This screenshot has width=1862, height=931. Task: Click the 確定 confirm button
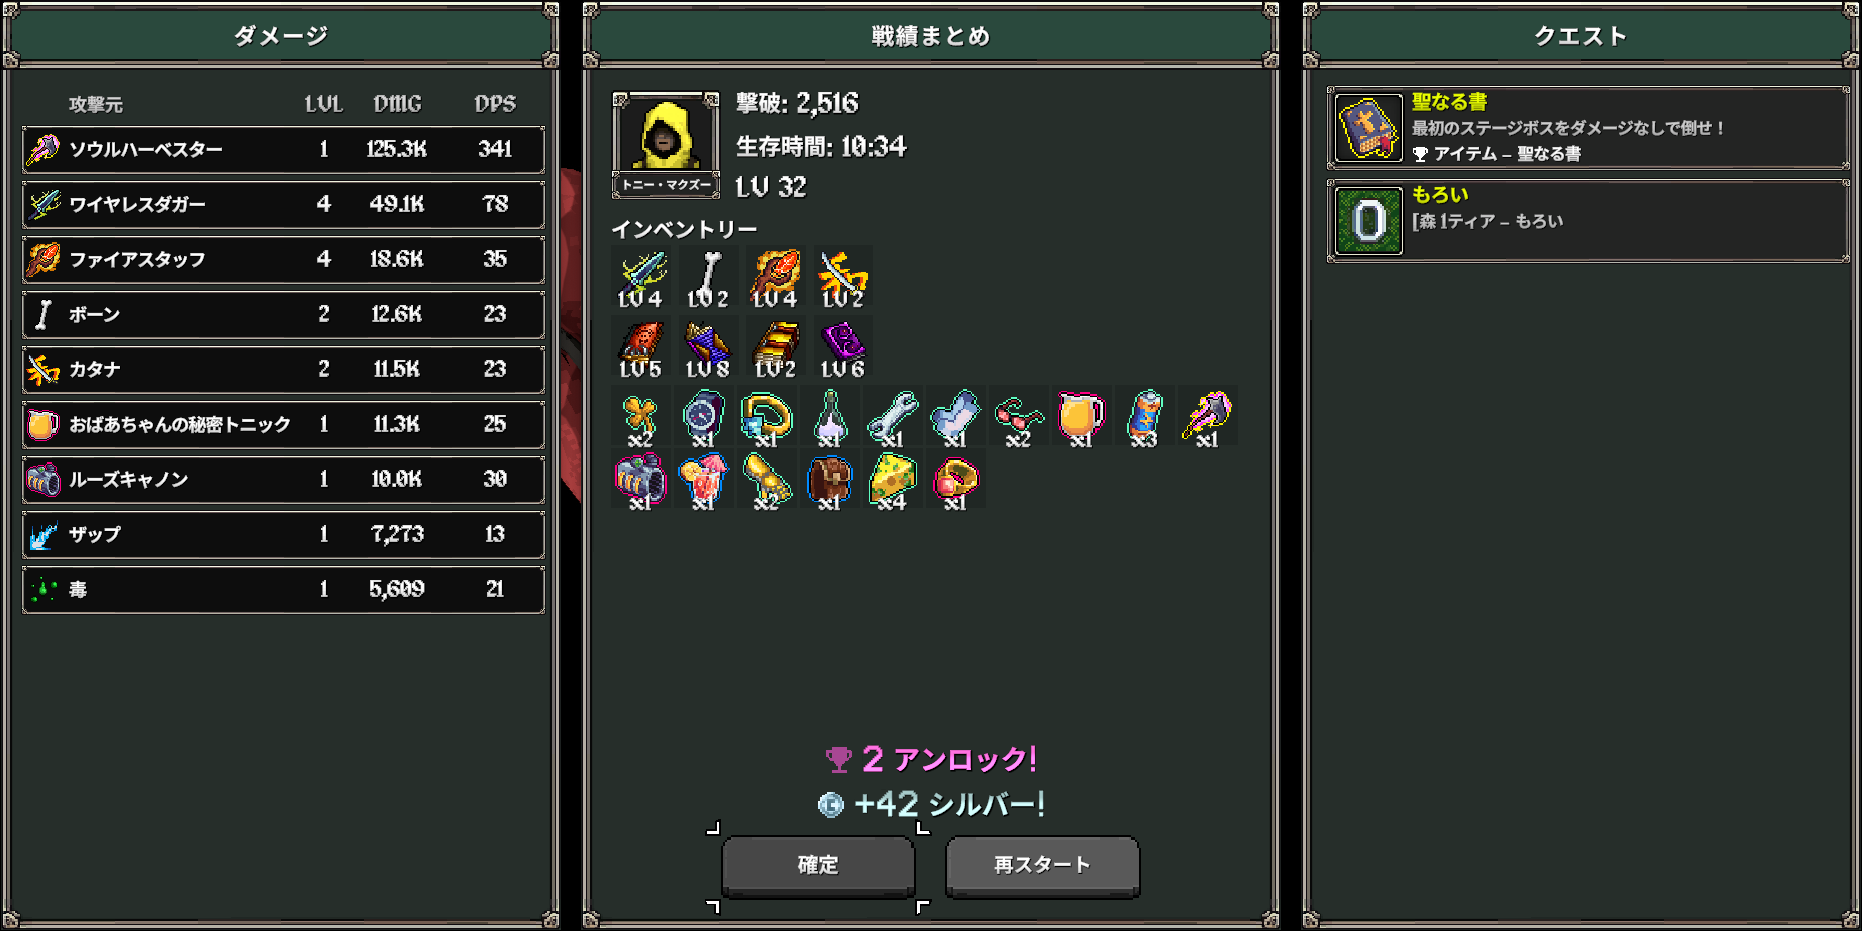tap(818, 866)
